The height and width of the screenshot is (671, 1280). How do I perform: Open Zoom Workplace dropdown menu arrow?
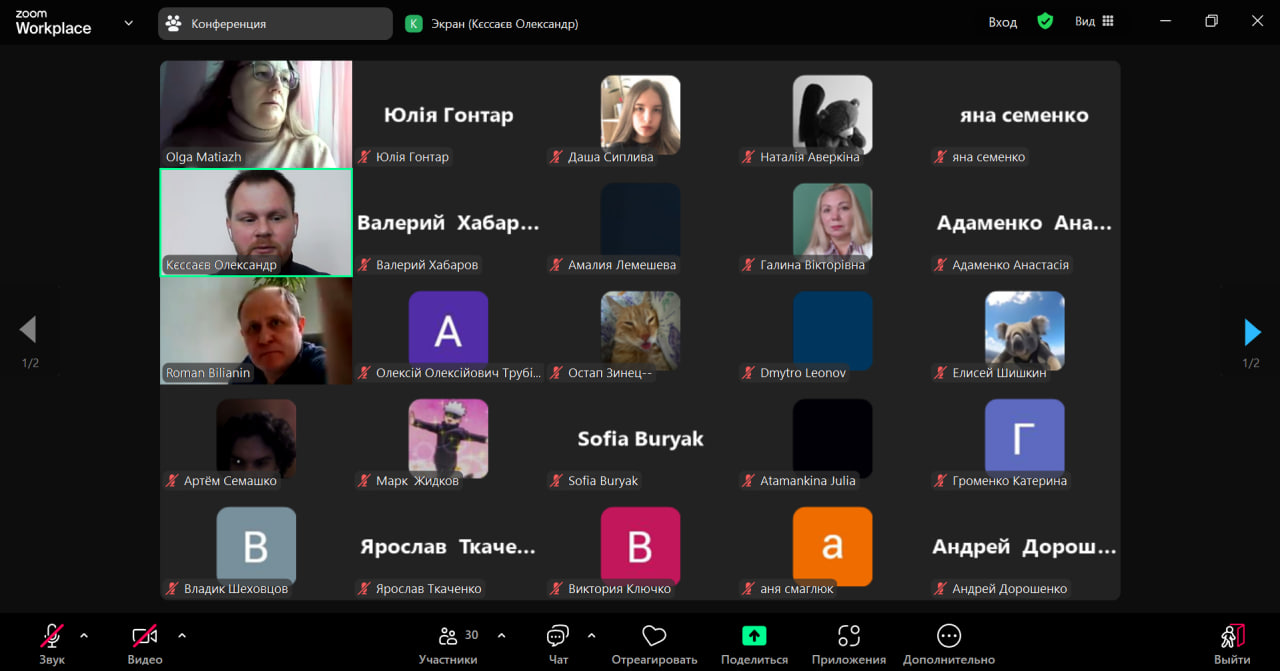(128, 23)
